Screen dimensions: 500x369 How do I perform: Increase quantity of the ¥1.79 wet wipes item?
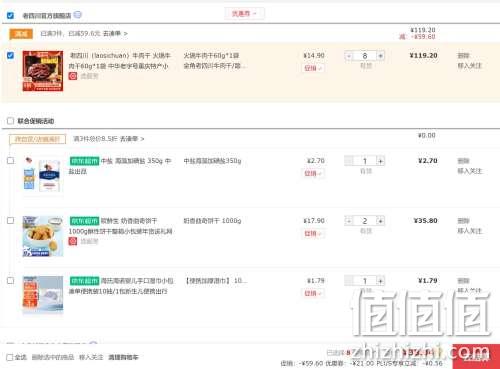(380, 281)
